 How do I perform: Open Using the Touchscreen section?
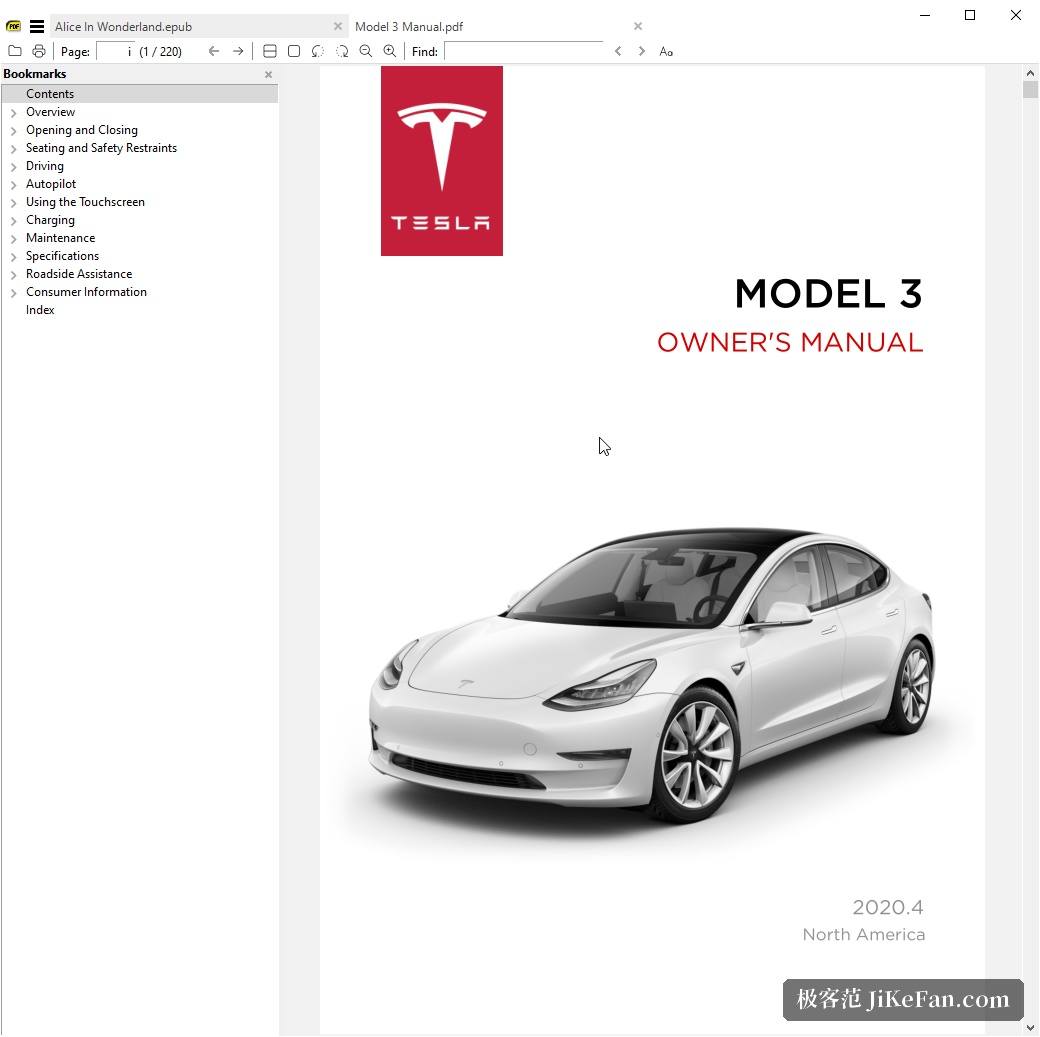click(85, 202)
